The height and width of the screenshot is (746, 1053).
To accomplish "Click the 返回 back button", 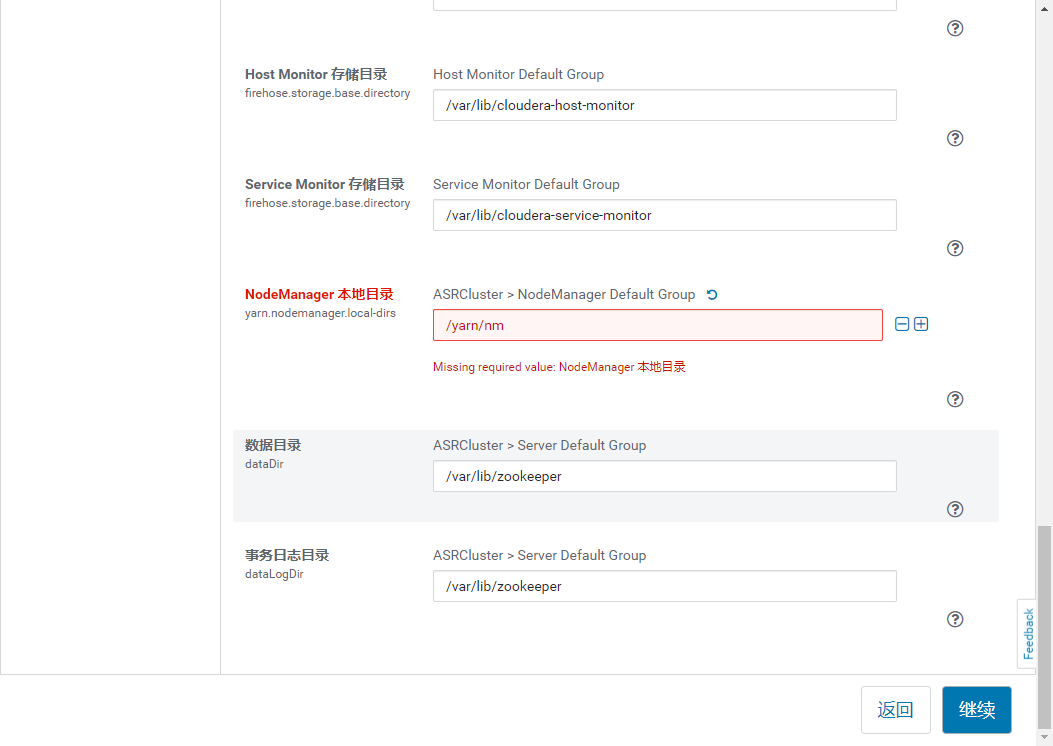I will click(895, 710).
